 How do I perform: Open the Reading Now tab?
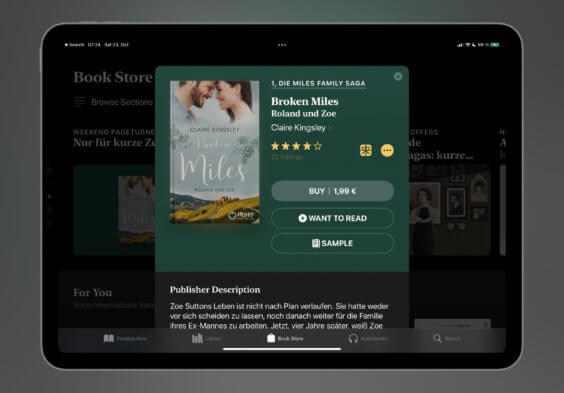coord(125,338)
